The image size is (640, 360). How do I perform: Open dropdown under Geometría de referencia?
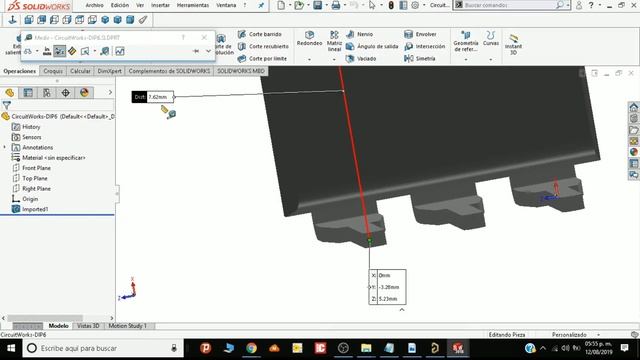coord(466,60)
